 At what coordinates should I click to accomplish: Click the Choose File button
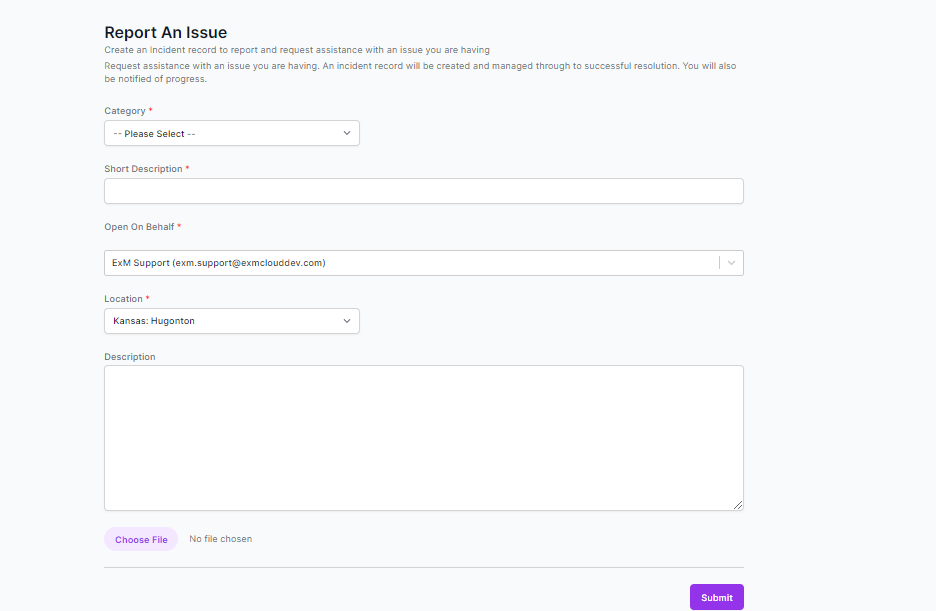tap(141, 539)
